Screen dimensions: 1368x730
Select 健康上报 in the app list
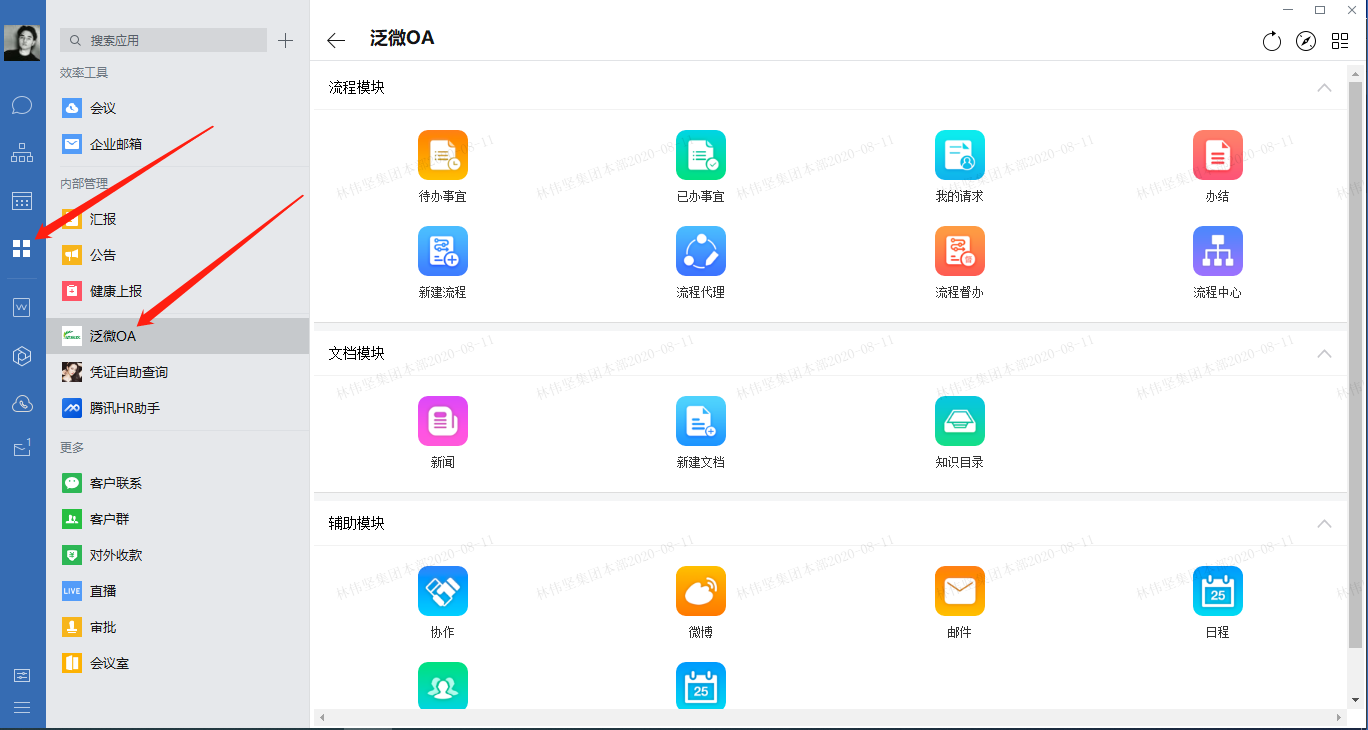click(x=178, y=291)
